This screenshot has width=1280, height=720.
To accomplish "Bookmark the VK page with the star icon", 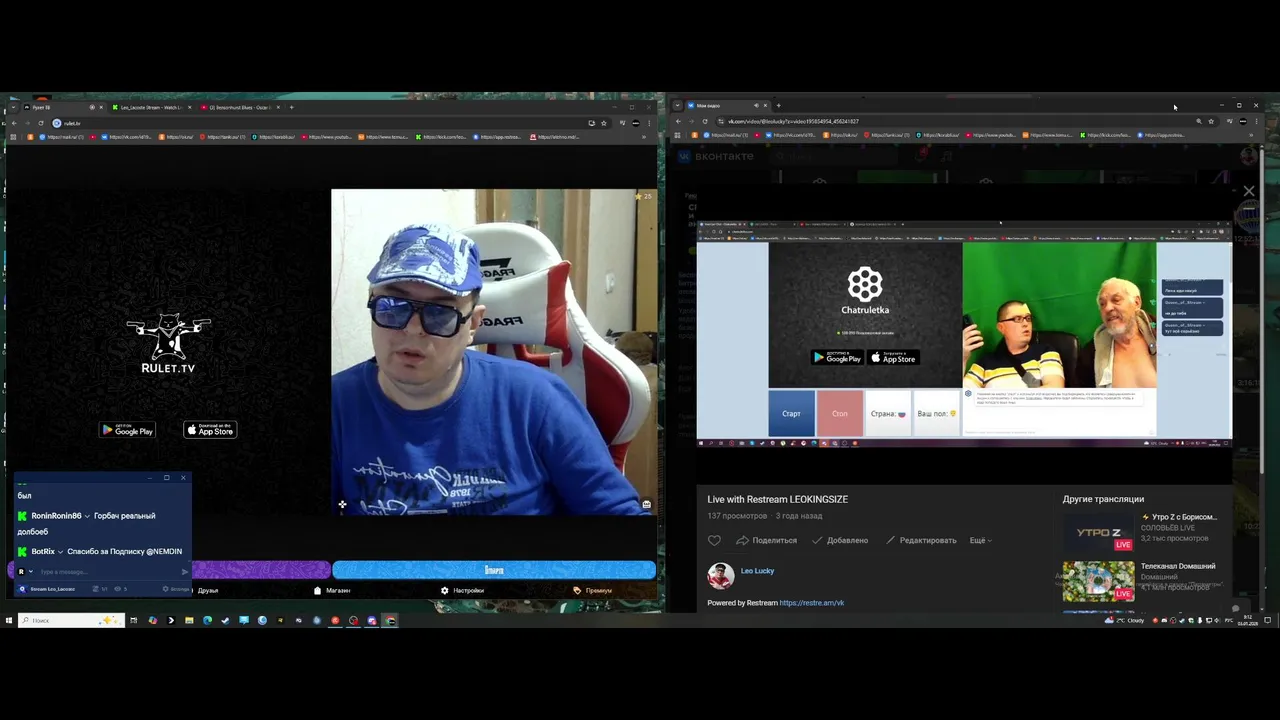I will click(x=1211, y=121).
